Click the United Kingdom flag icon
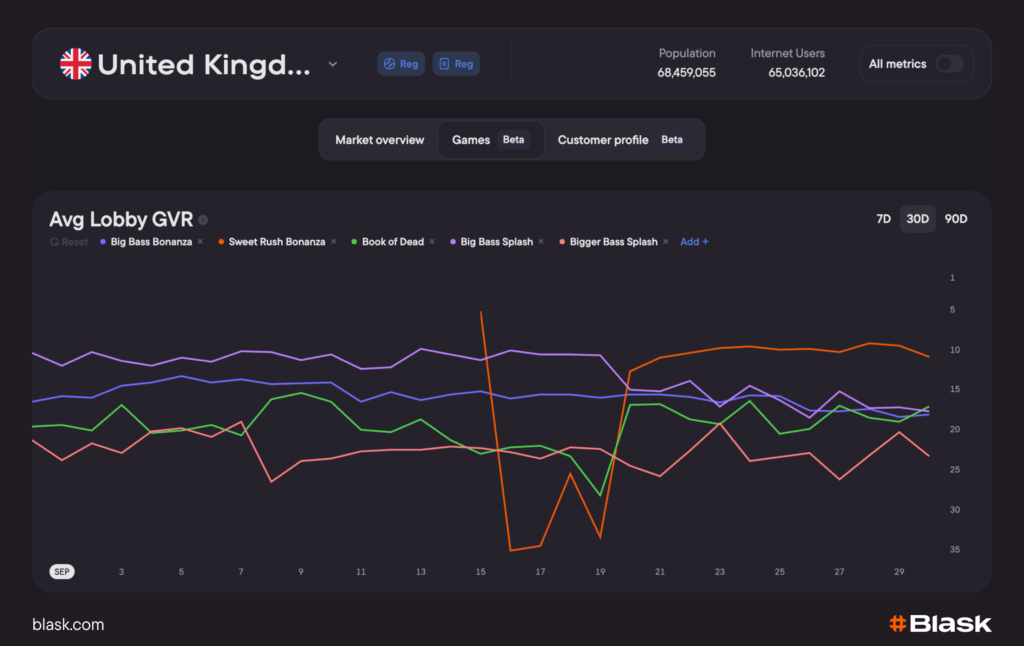This screenshot has width=1024, height=646. (75, 64)
